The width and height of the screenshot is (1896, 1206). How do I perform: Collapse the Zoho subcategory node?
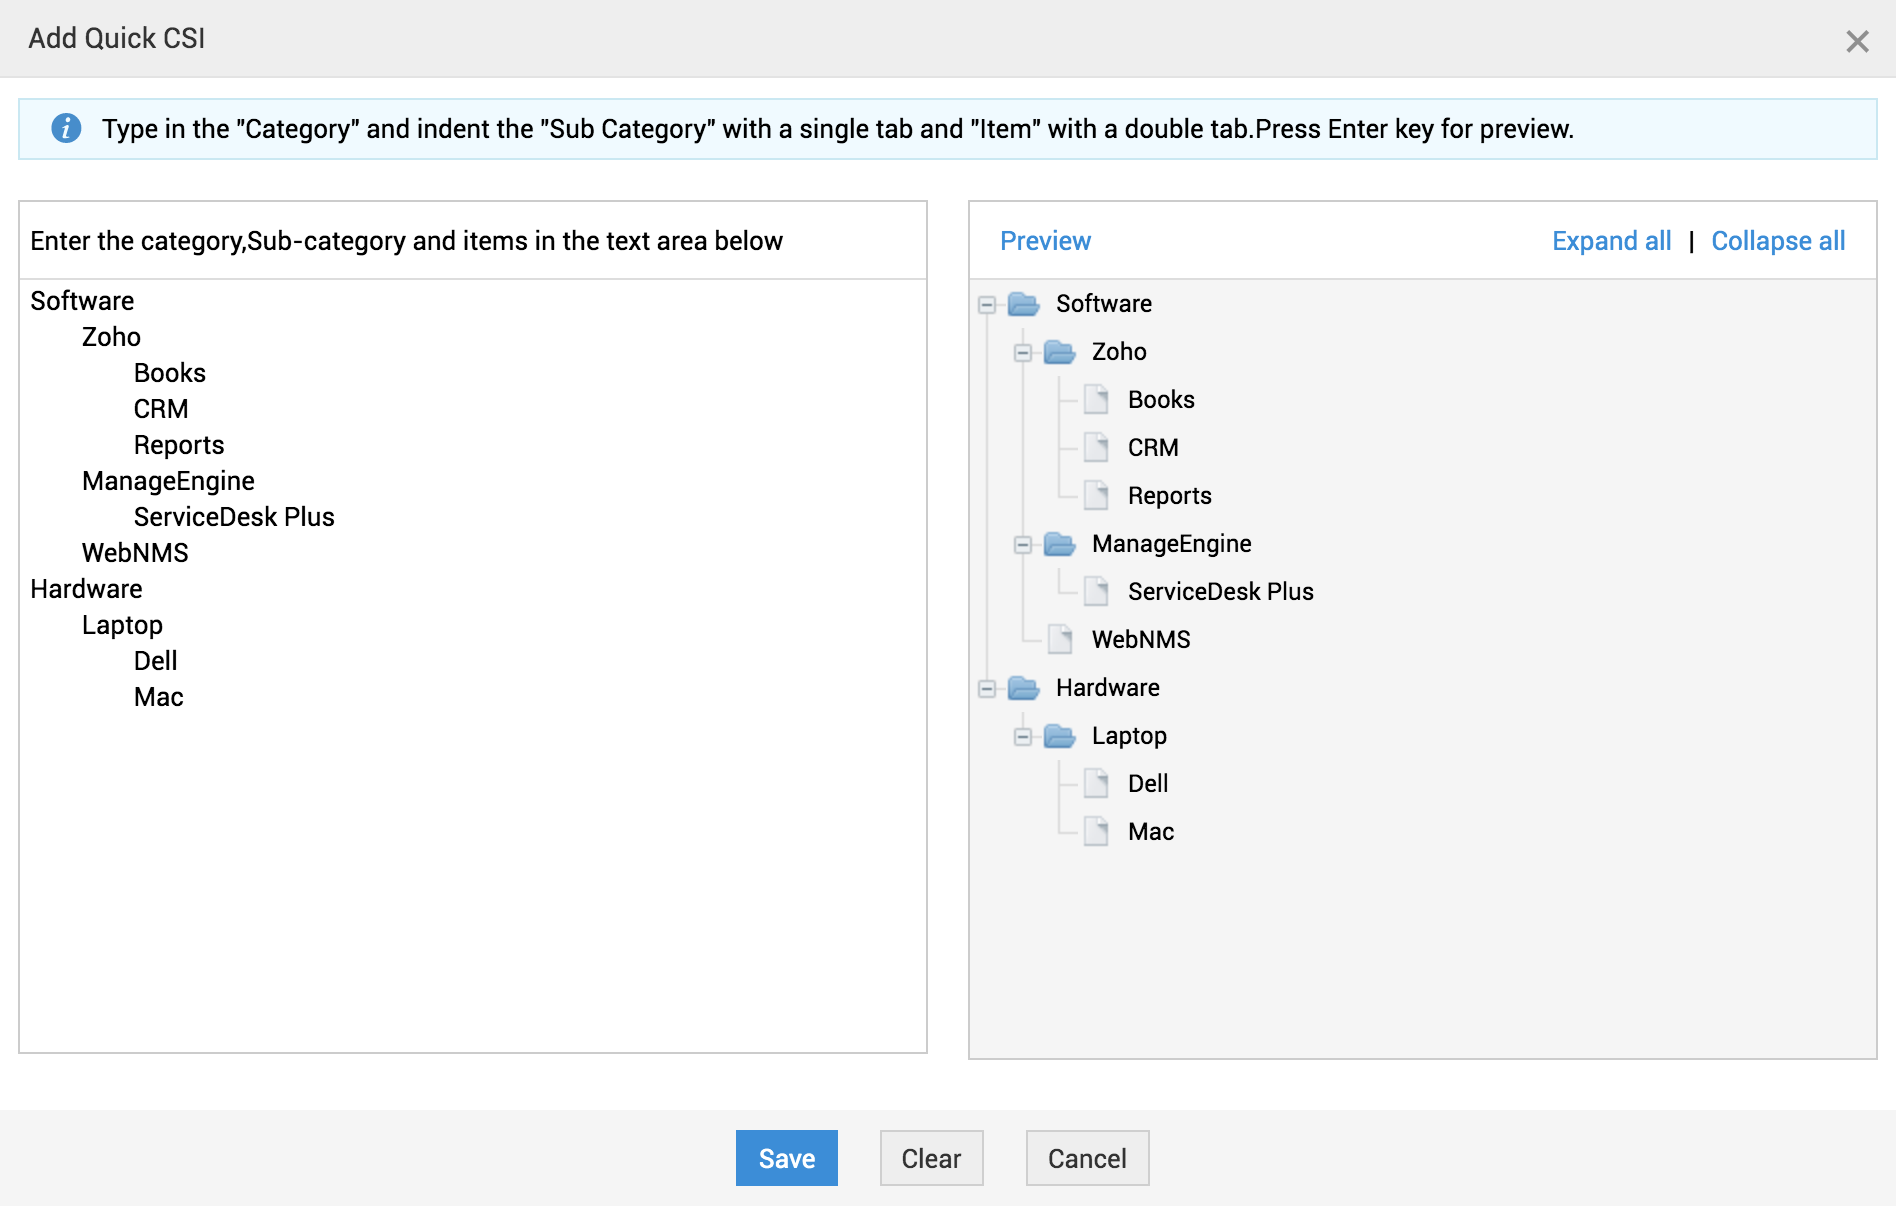tap(1023, 353)
